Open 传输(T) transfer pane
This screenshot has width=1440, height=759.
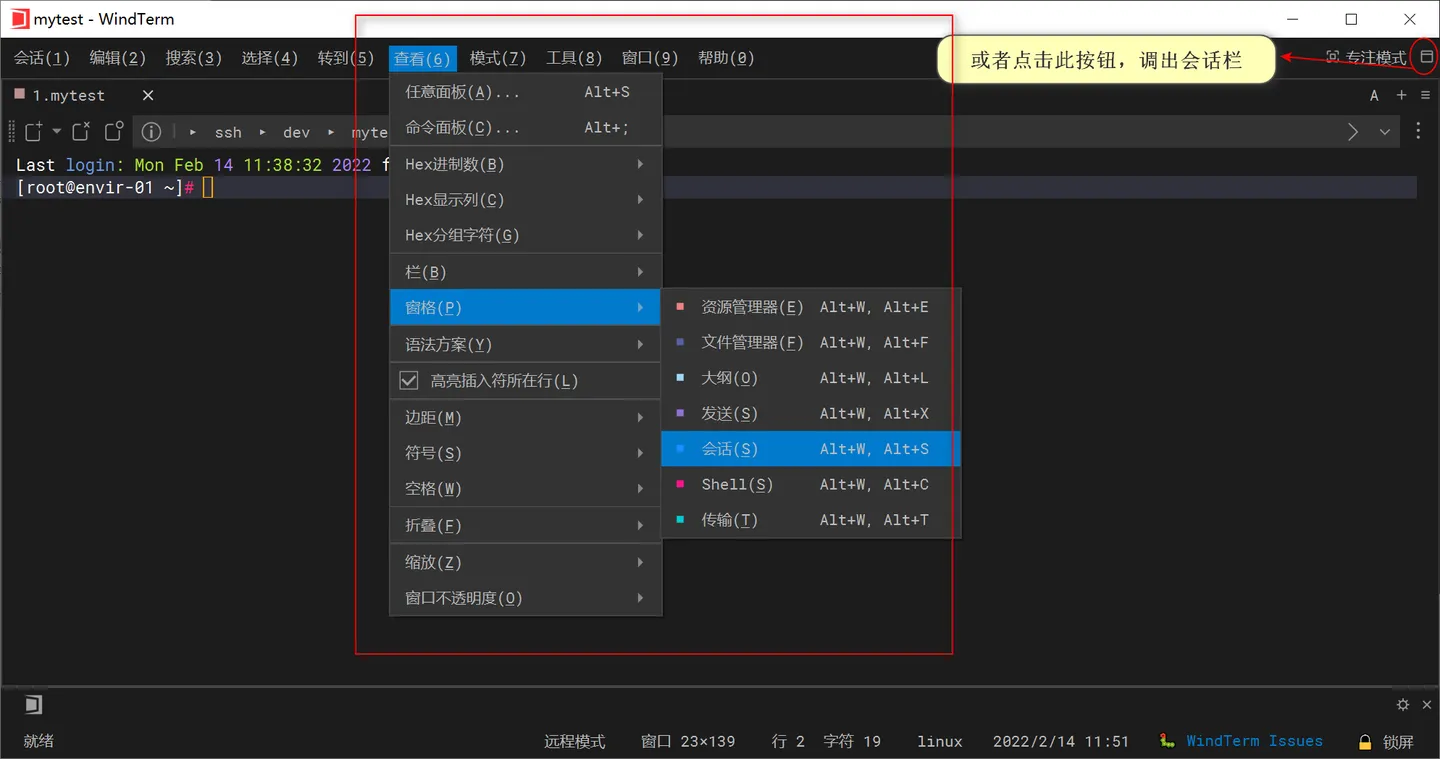click(811, 520)
